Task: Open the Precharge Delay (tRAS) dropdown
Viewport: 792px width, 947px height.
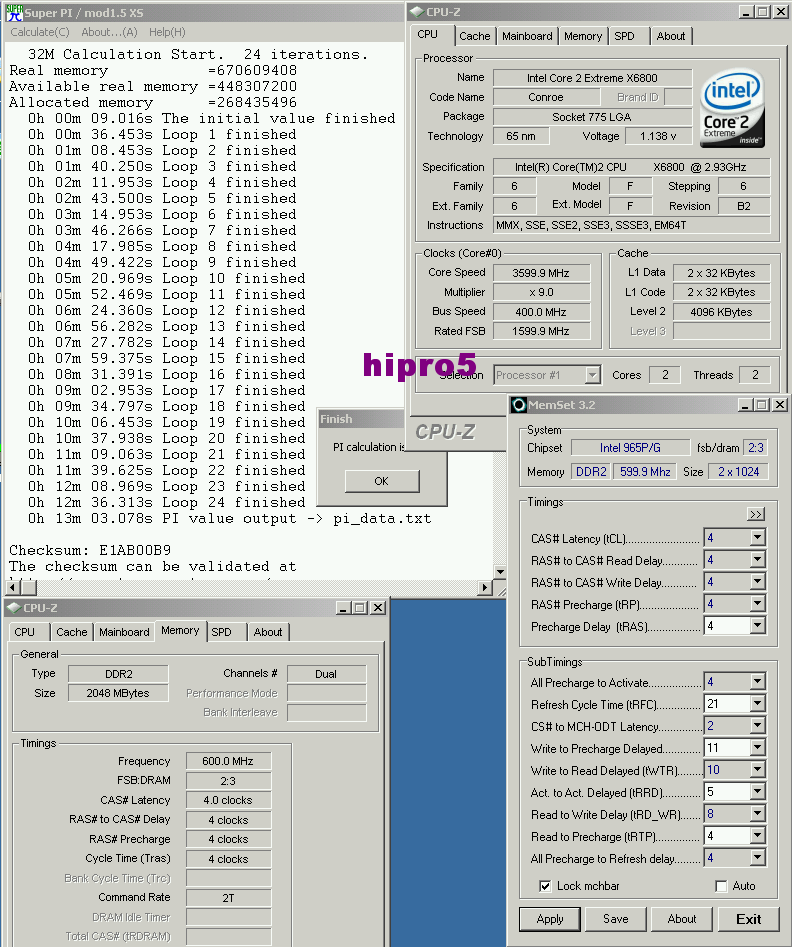Action: (758, 626)
